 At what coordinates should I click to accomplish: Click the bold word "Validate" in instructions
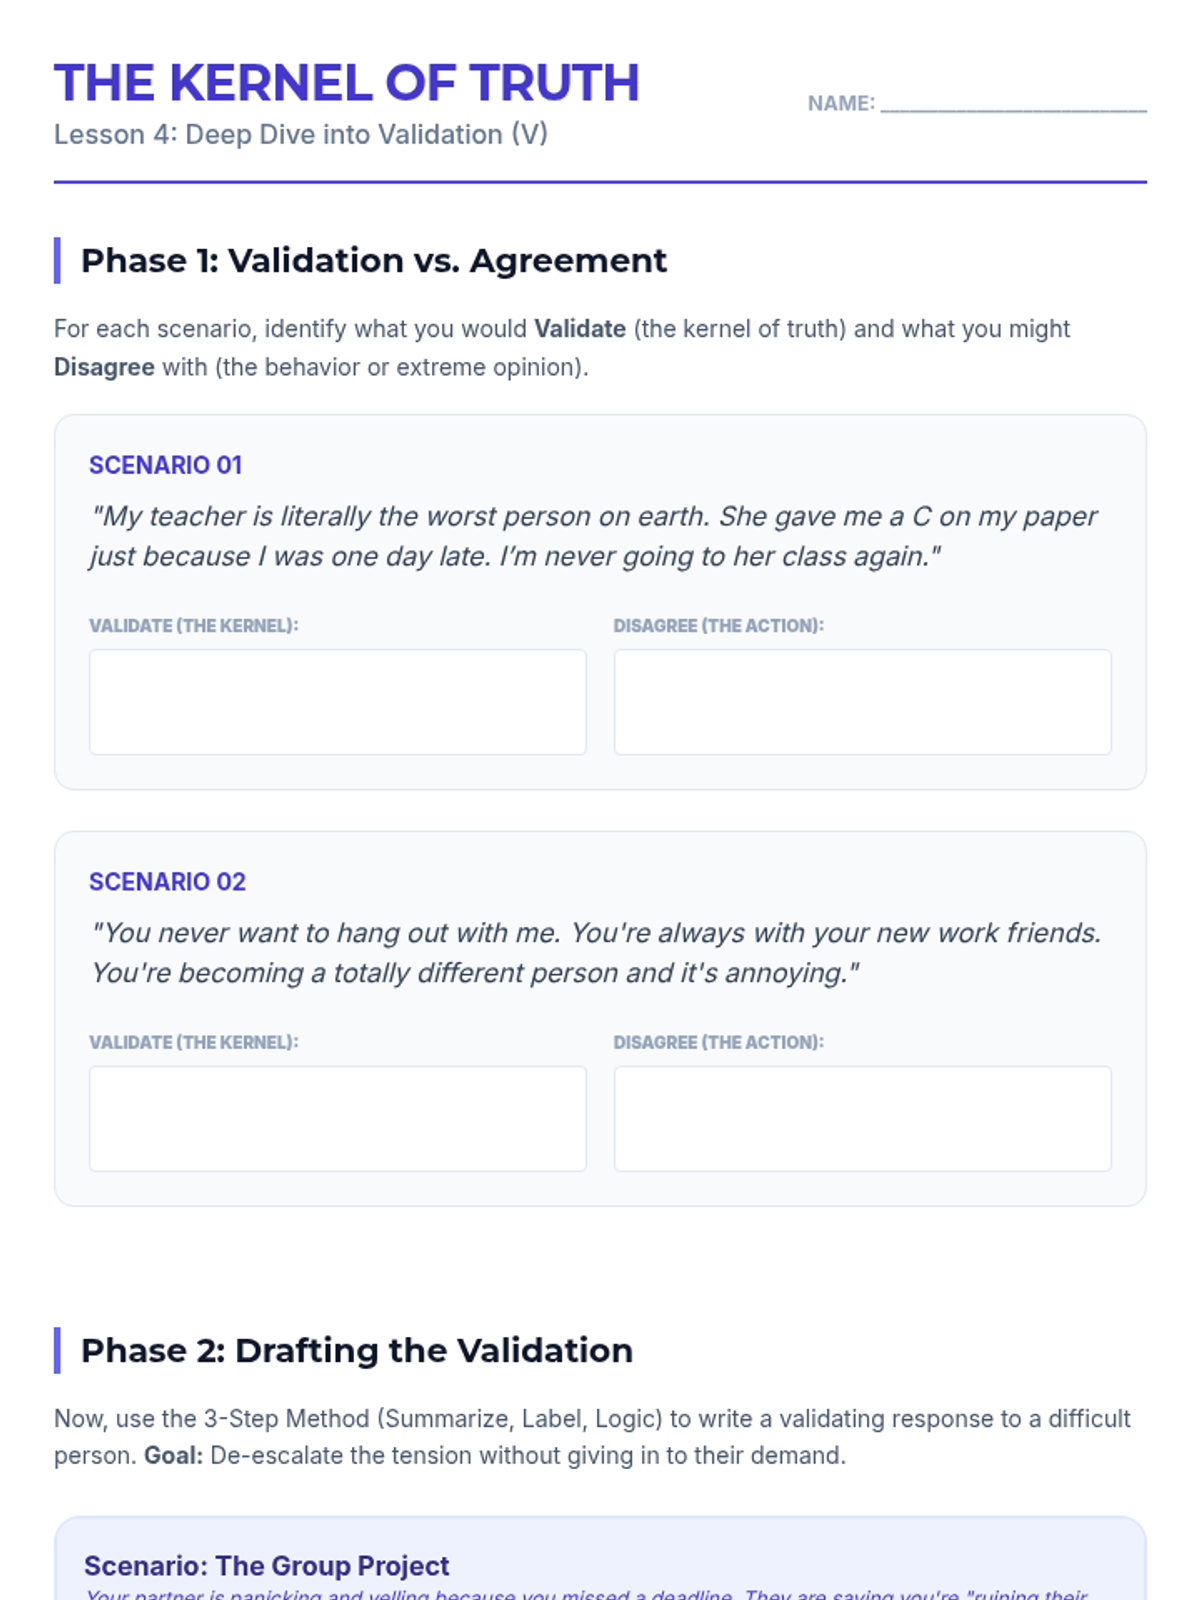[579, 329]
